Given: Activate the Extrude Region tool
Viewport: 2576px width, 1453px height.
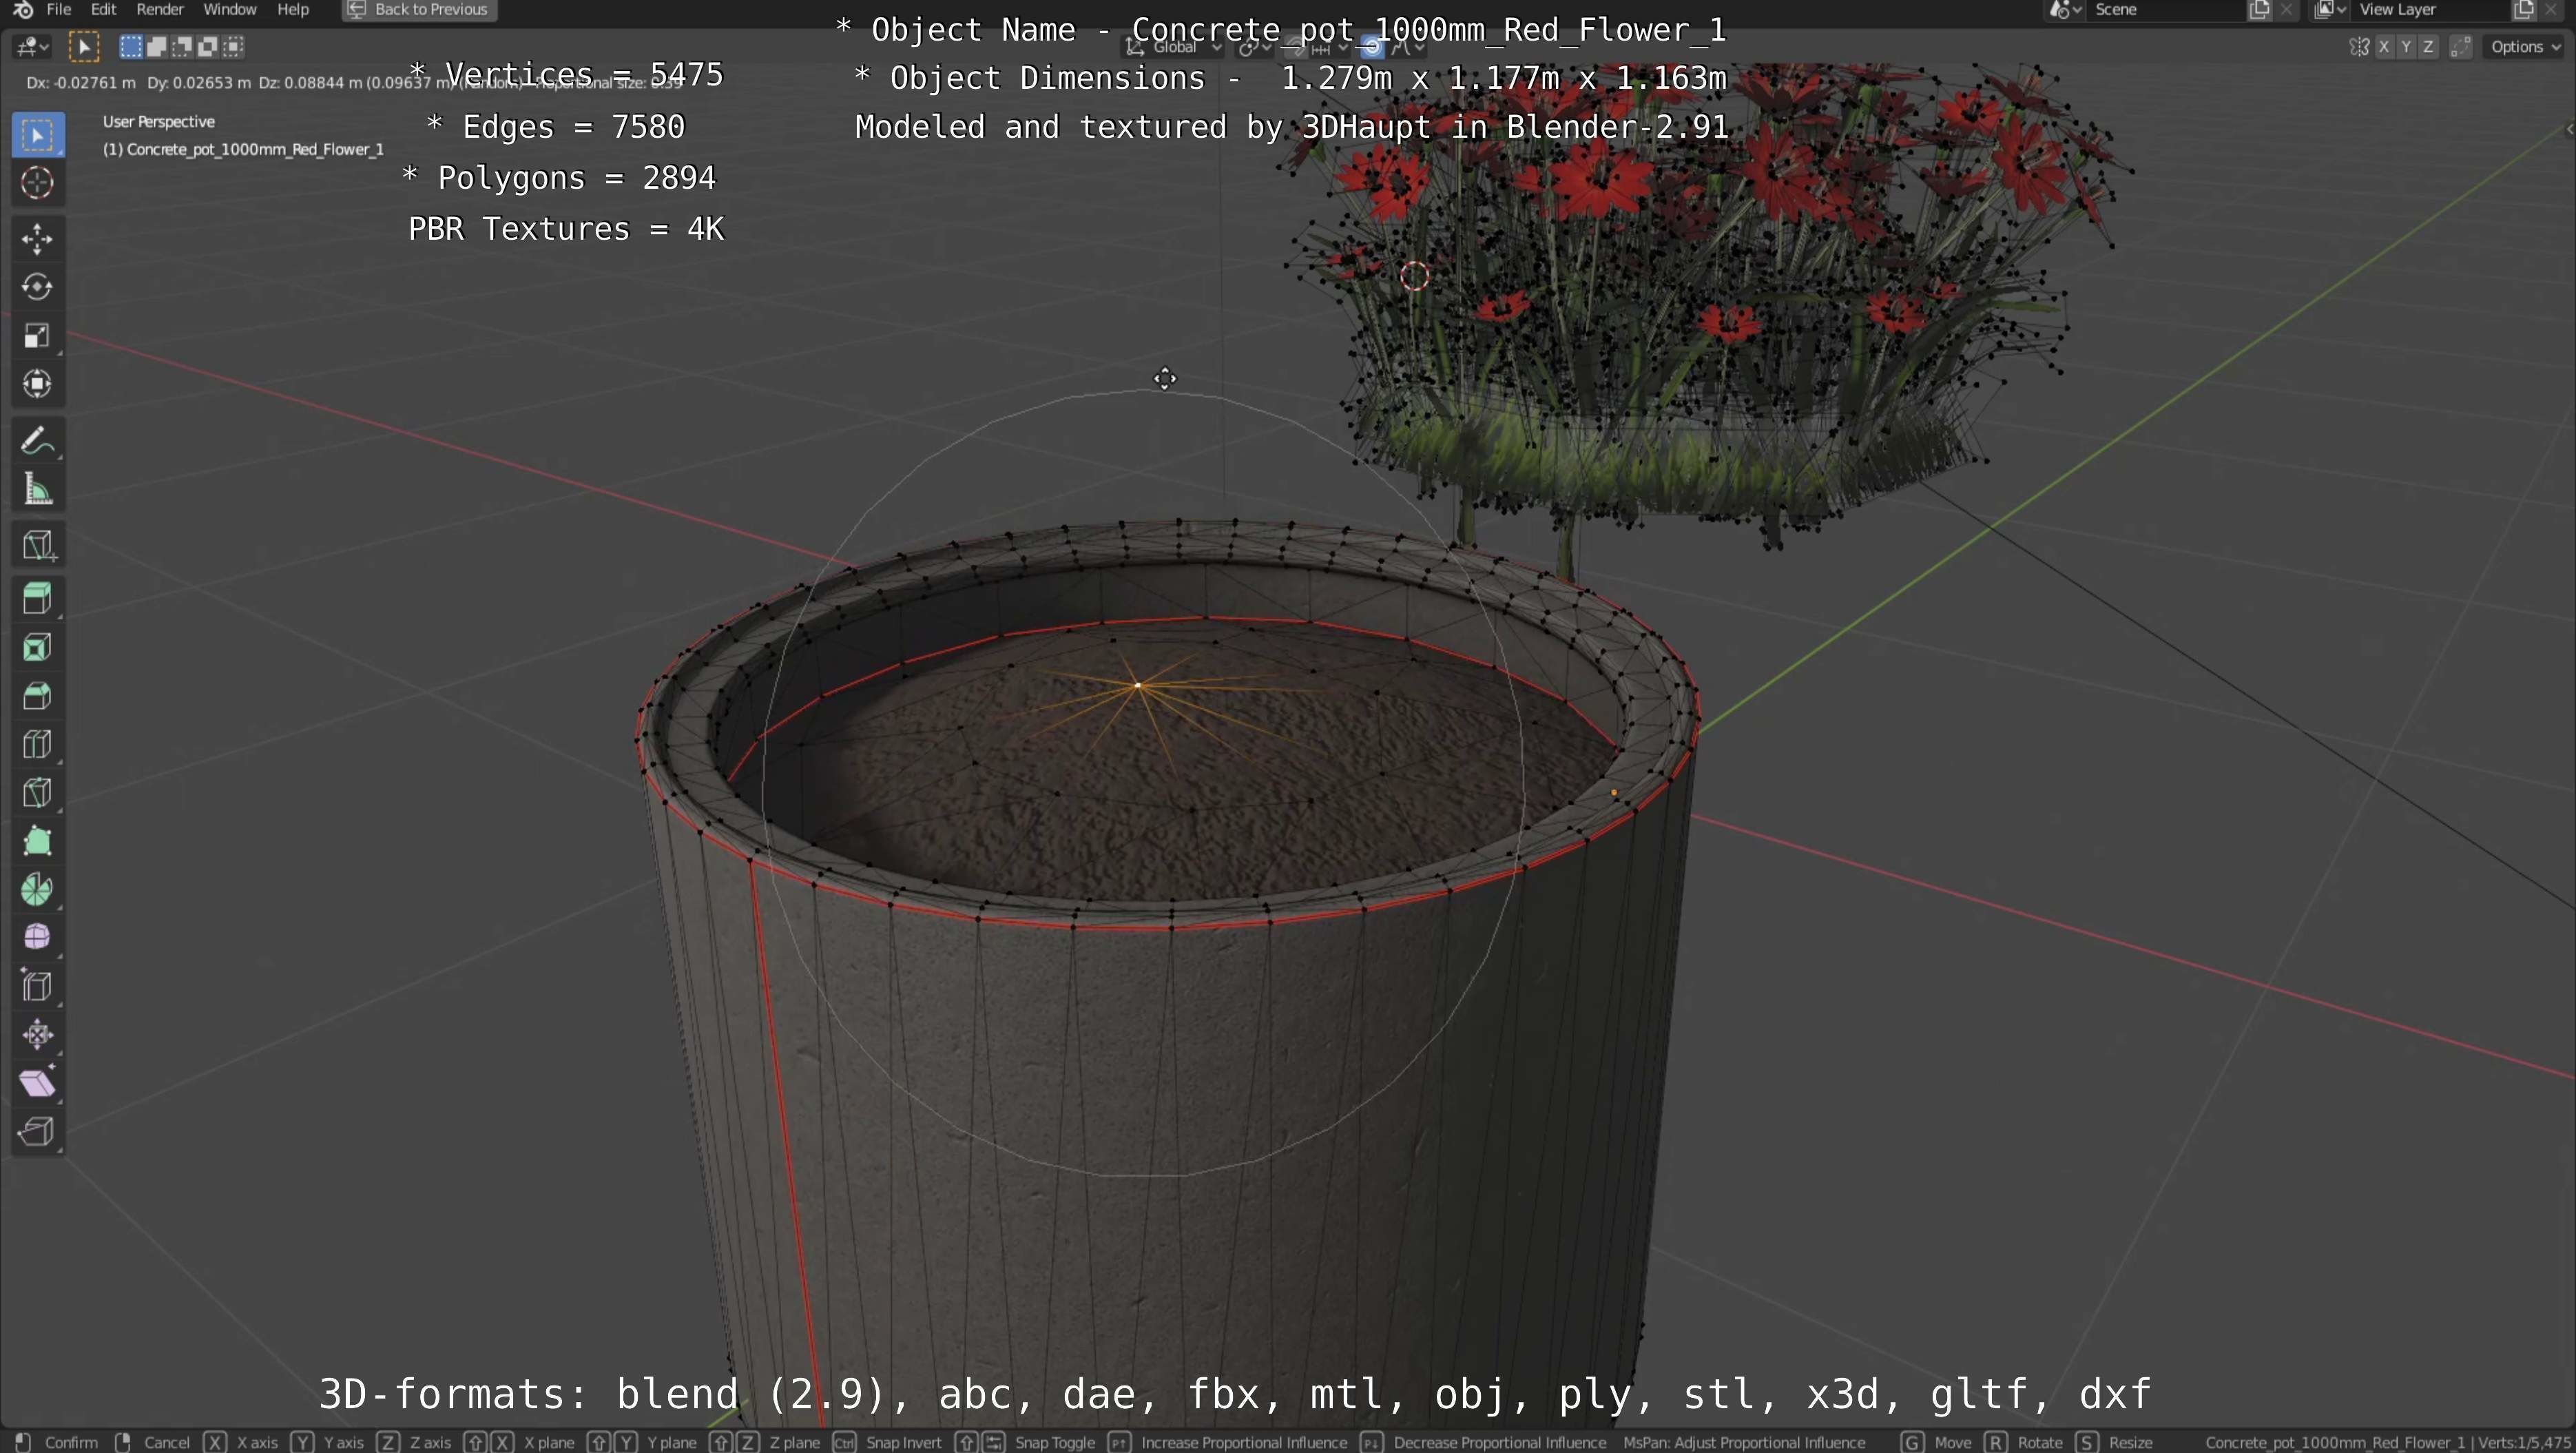Looking at the screenshot, I should [38, 599].
